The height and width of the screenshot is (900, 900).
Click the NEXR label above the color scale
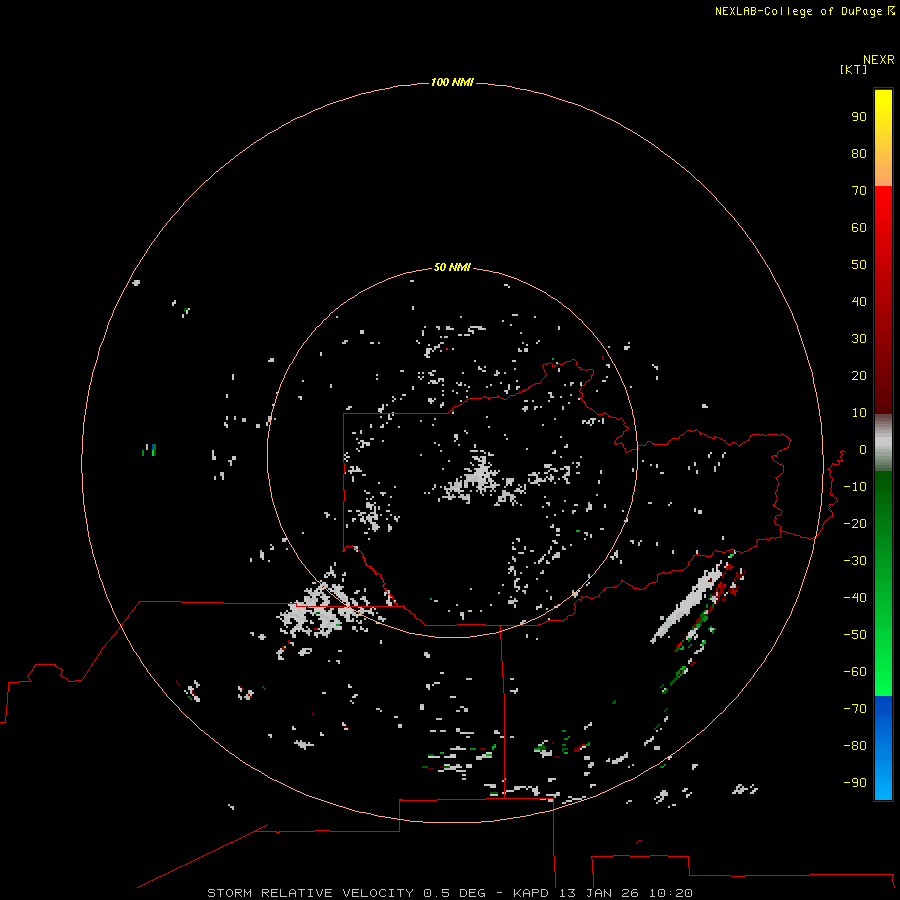(x=878, y=60)
